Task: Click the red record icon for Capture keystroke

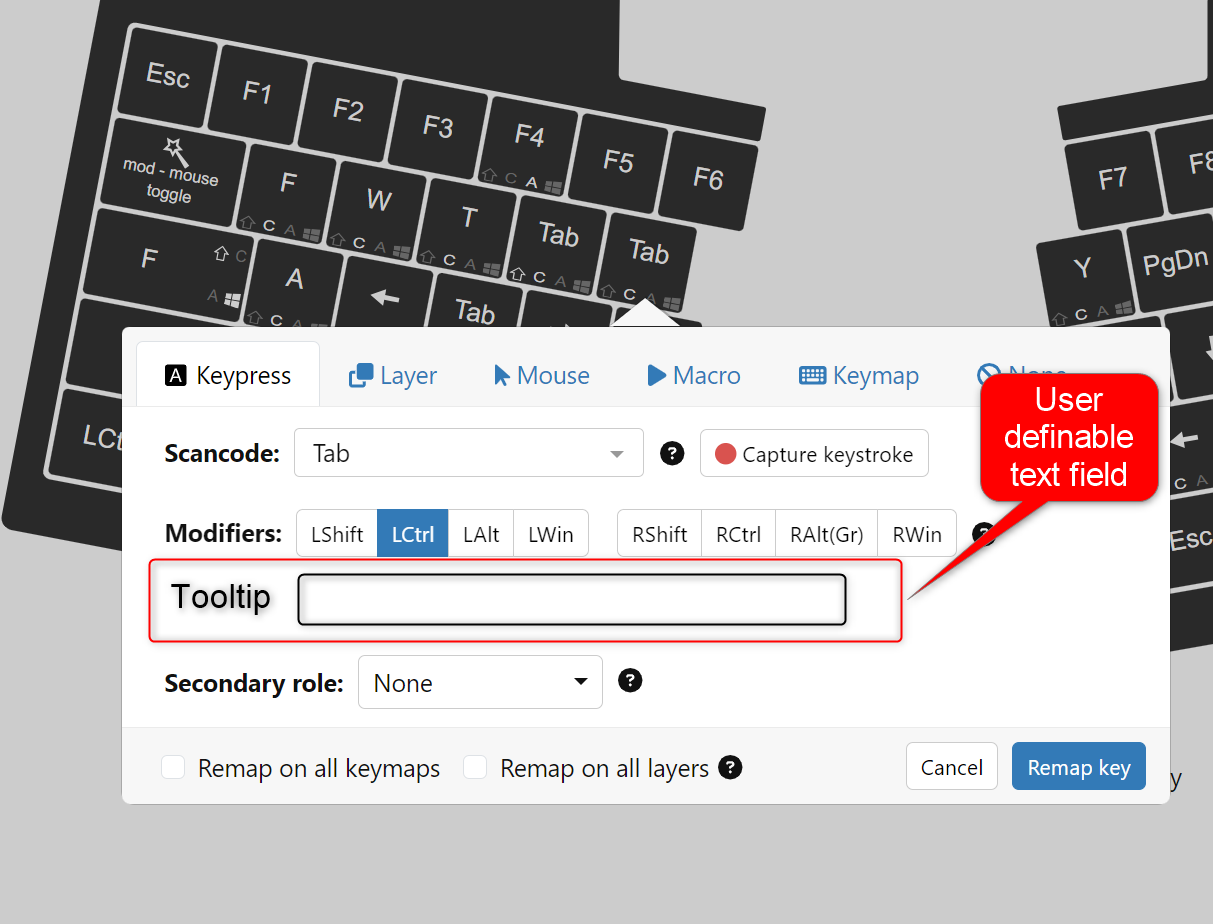Action: click(x=726, y=455)
